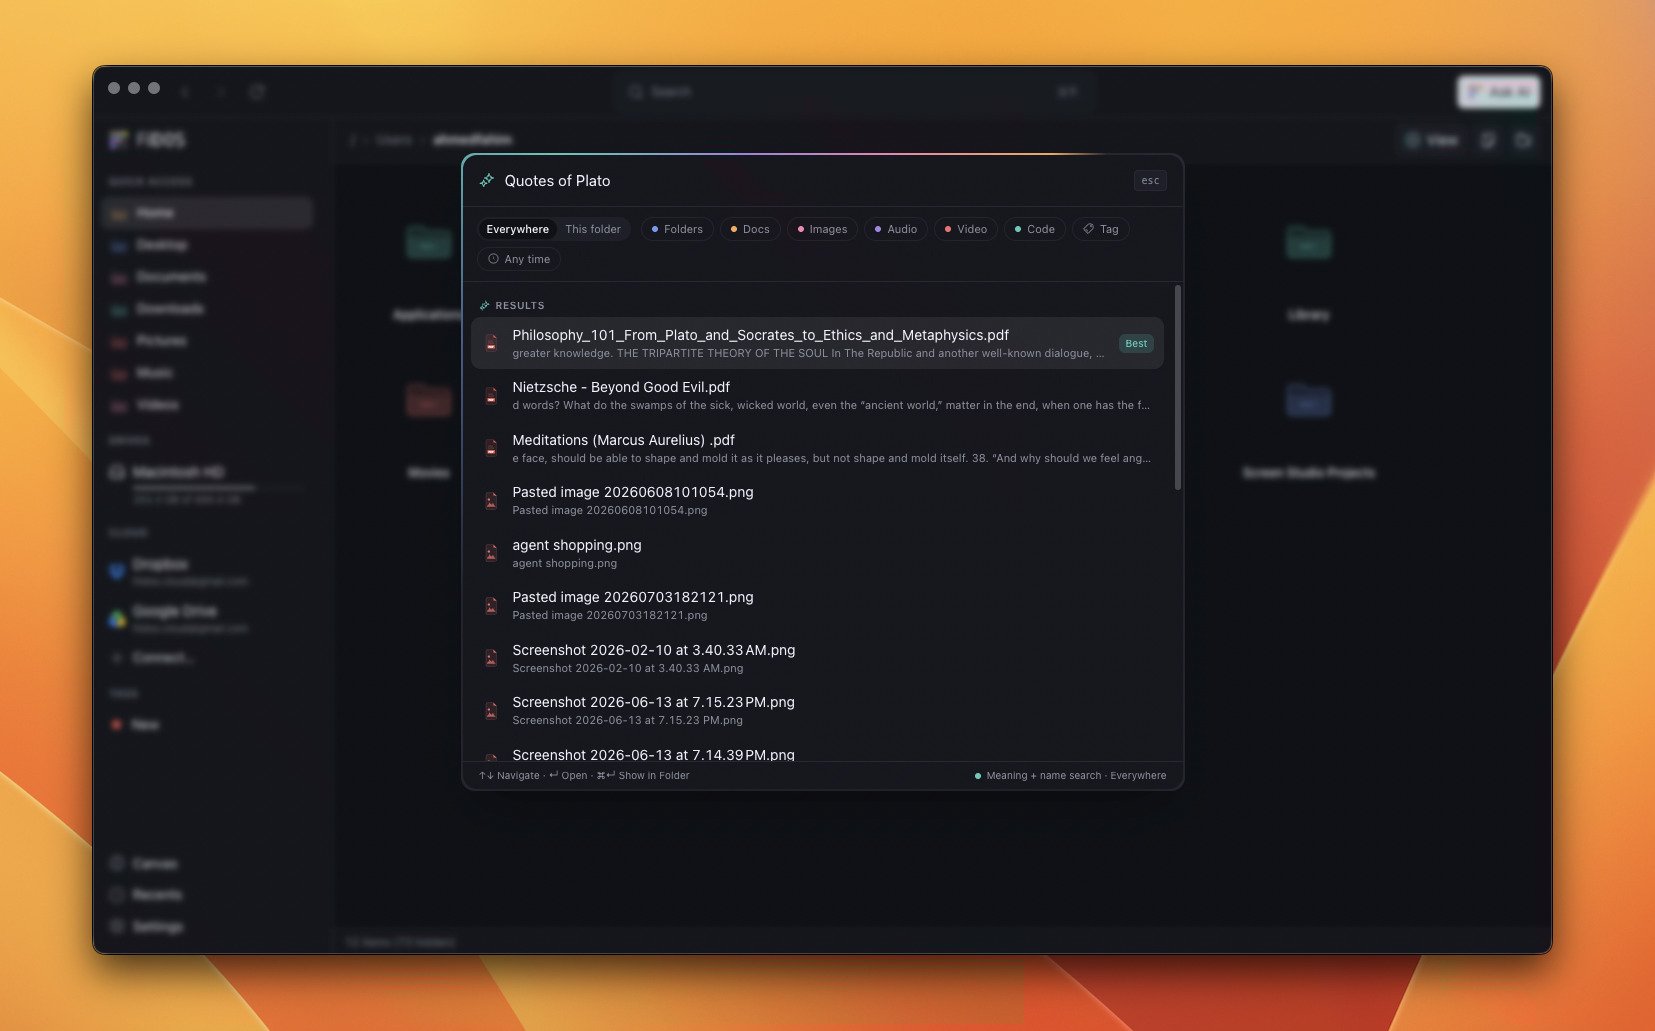Click the snippet starting 'd words? What do the swamps'
Viewport: 1655px width, 1031px height.
coord(831,406)
